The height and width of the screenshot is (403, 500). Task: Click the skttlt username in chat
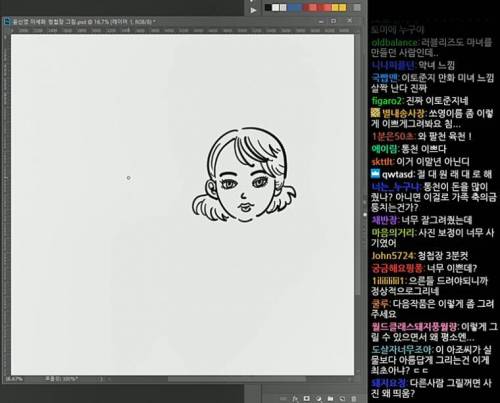382,162
